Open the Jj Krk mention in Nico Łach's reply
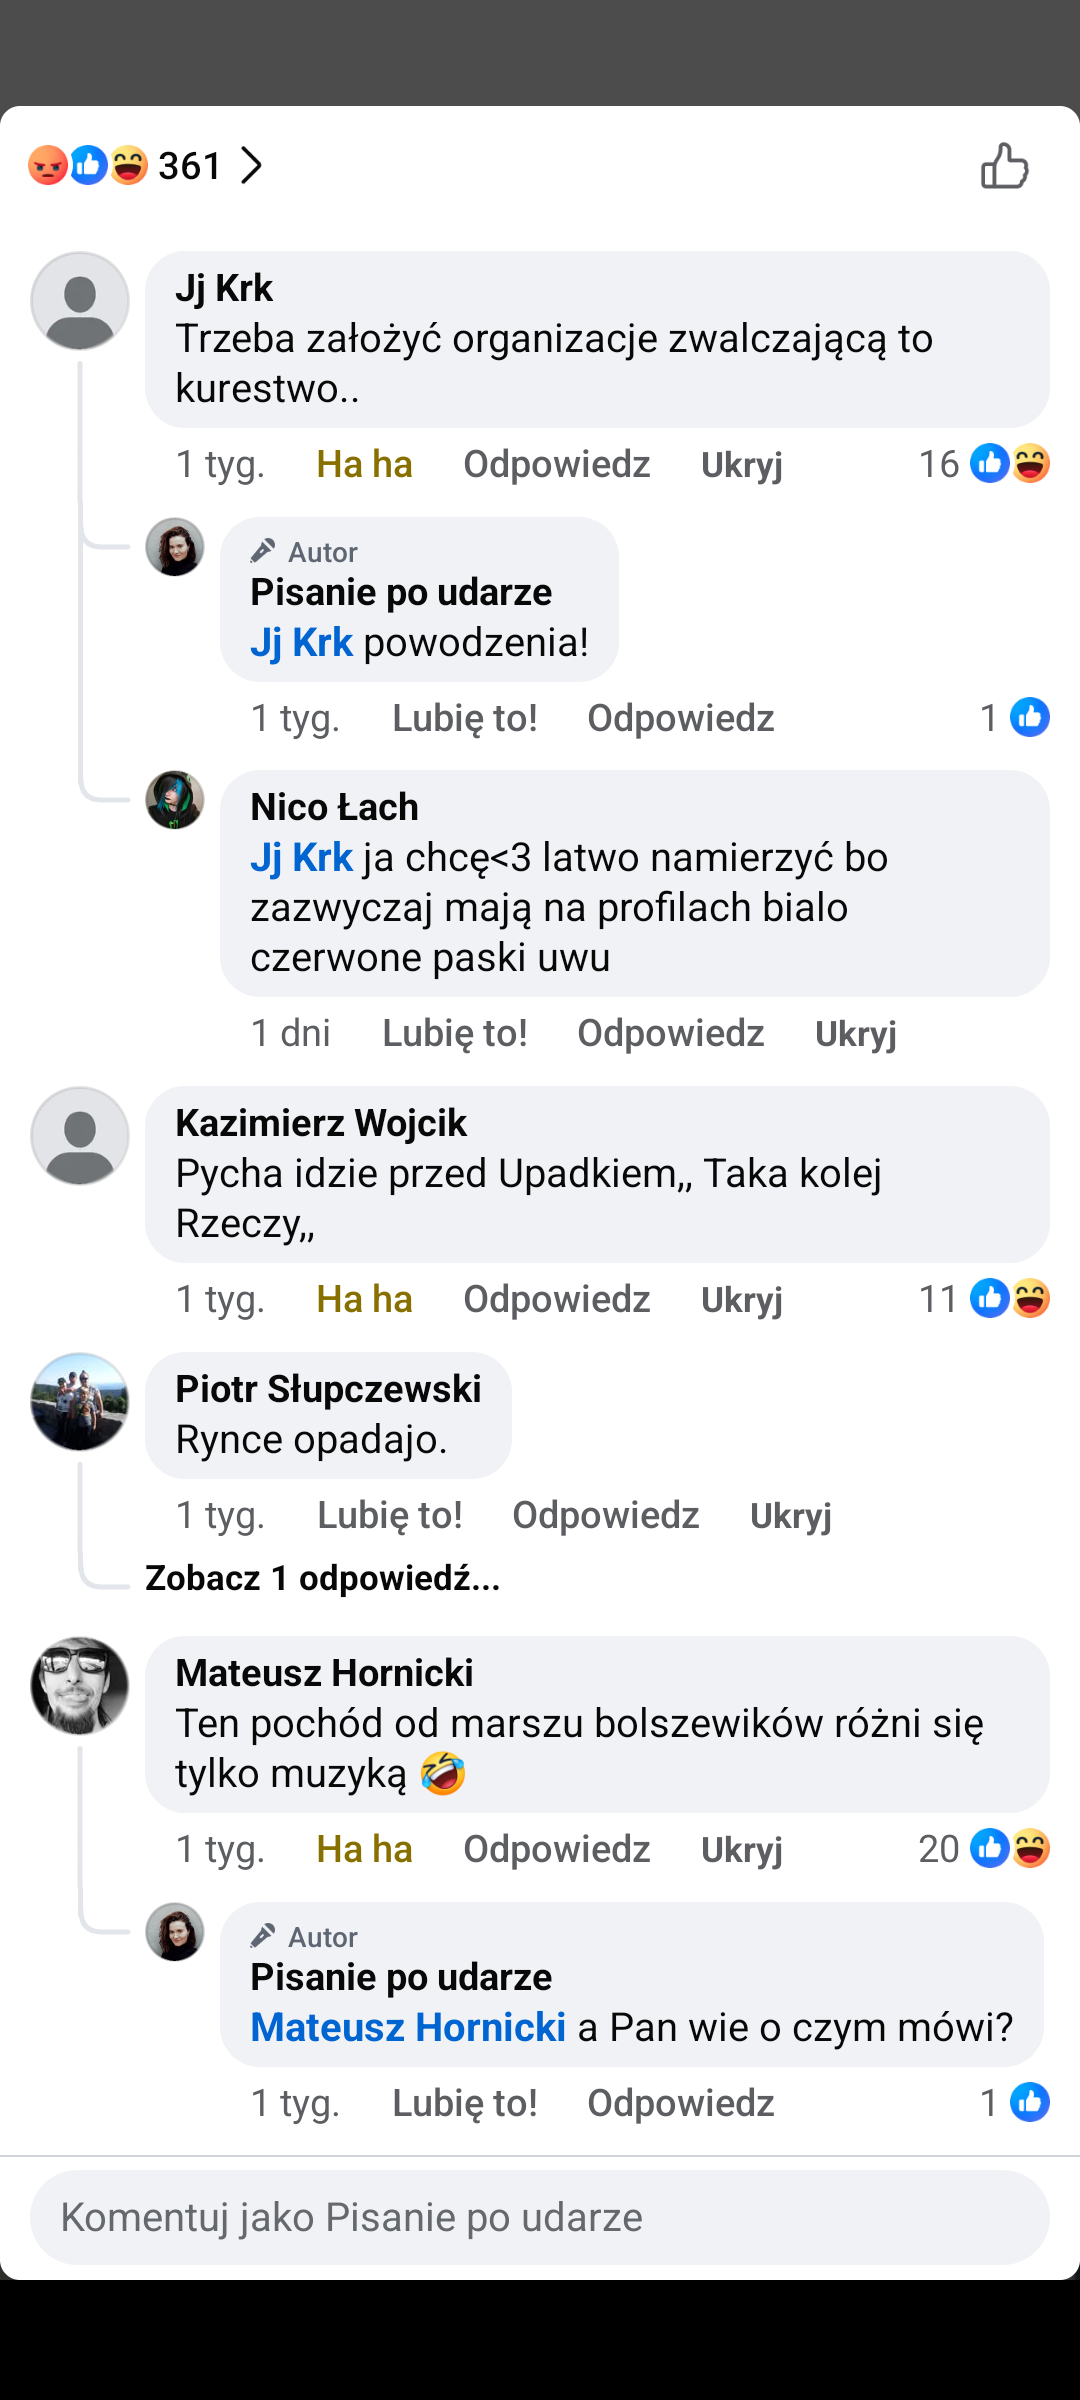The image size is (1080, 2400). point(301,857)
